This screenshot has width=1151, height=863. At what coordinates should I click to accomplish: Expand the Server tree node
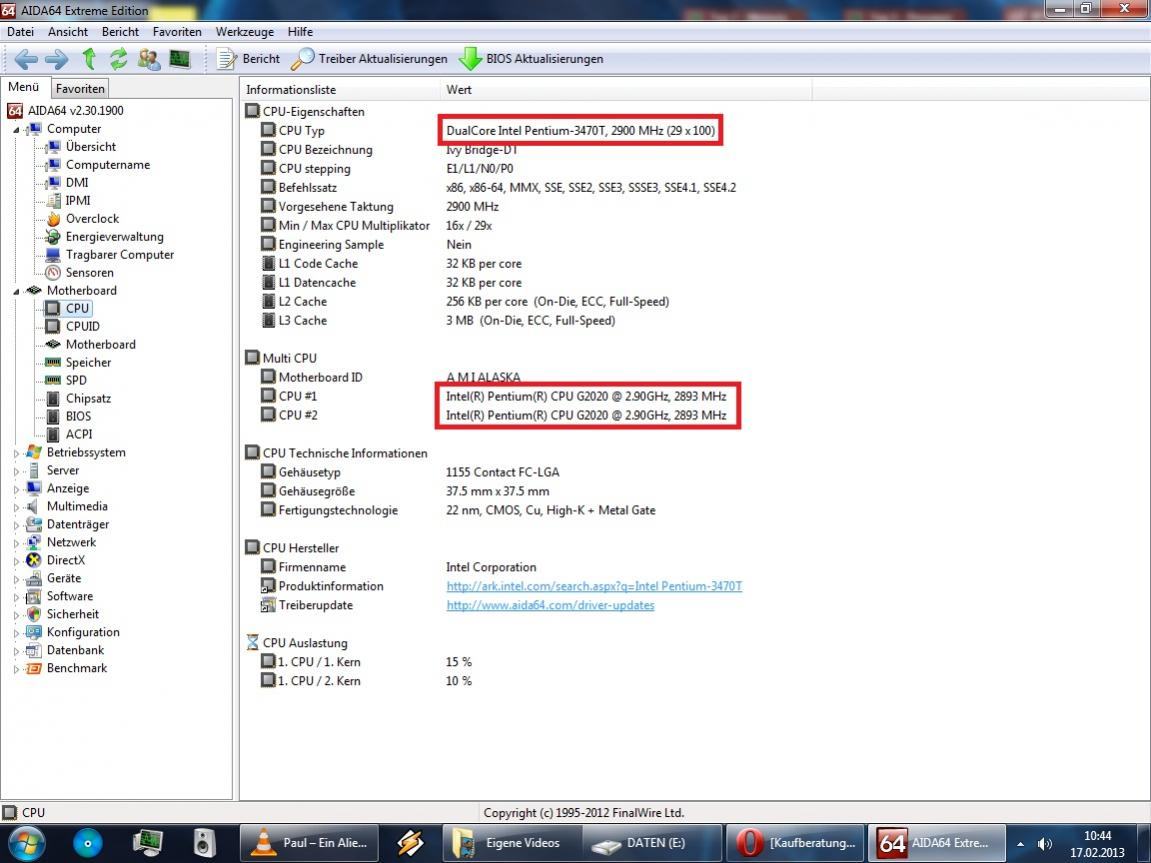coord(15,471)
